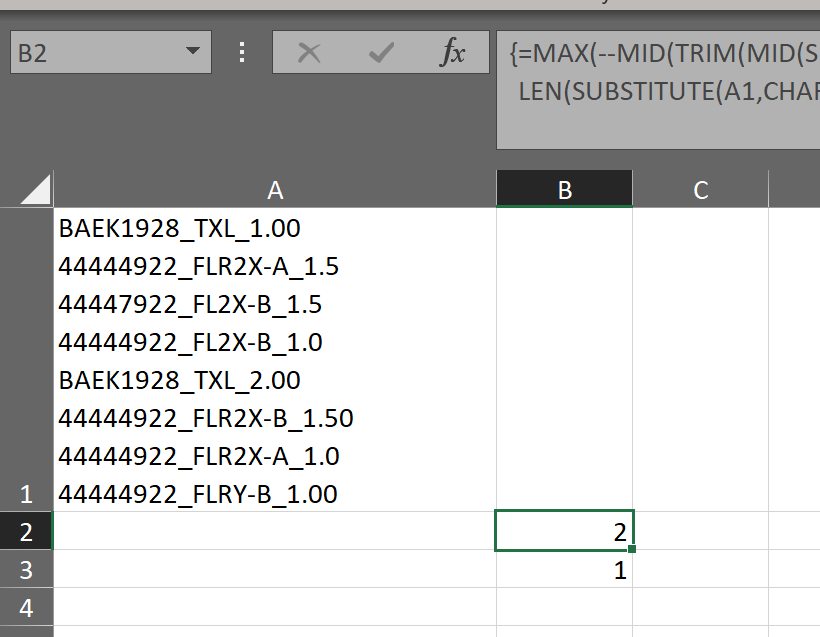Select row 4 header
Image resolution: width=820 pixels, height=637 pixels.
click(26, 607)
